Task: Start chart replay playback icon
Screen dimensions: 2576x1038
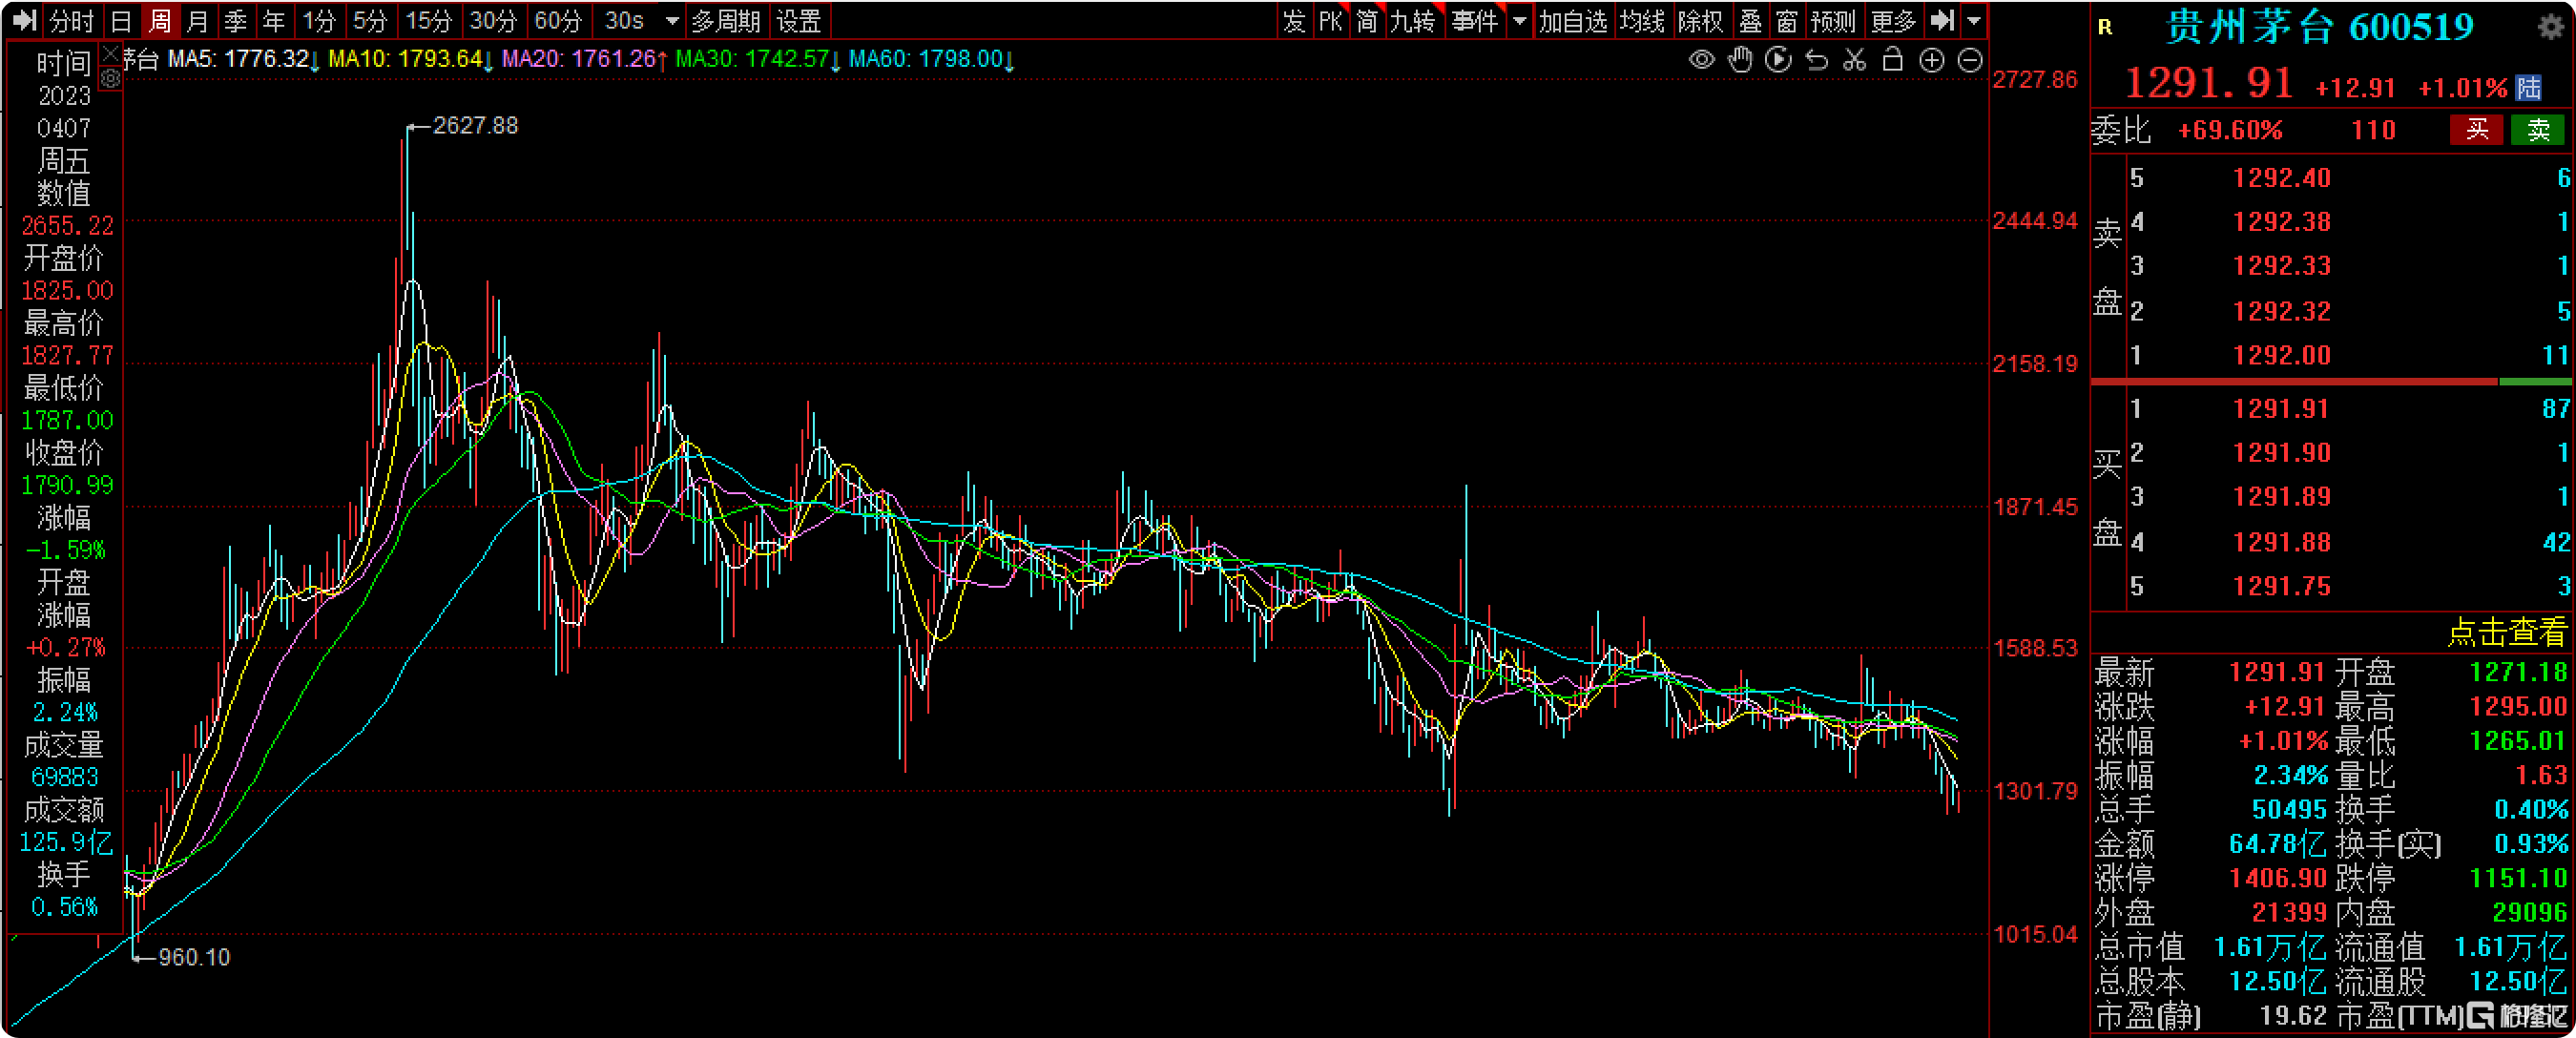Action: click(x=1778, y=60)
